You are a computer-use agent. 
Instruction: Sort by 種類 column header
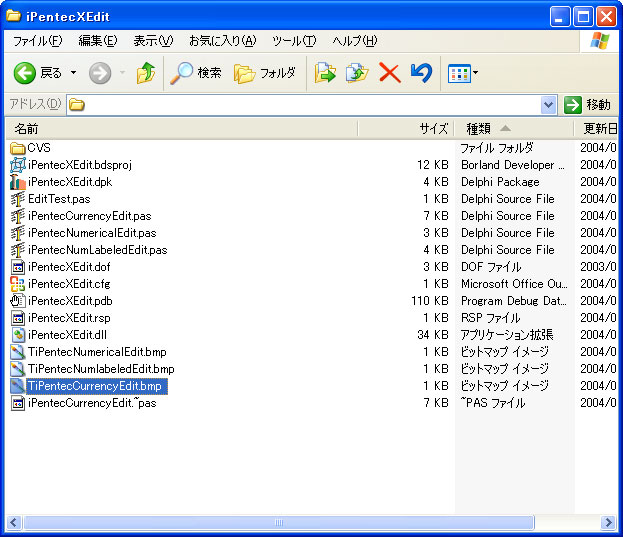point(513,129)
